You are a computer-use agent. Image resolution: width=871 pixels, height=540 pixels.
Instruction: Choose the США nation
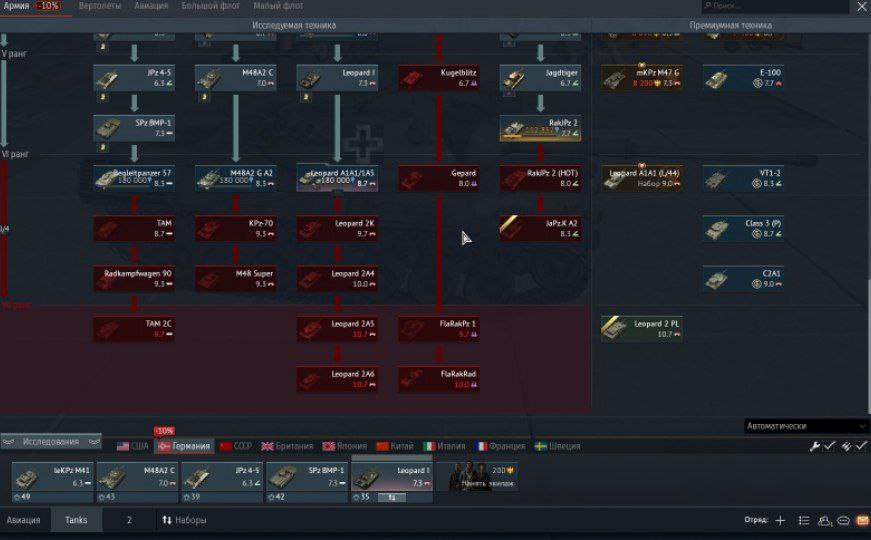pyautogui.click(x=133, y=446)
